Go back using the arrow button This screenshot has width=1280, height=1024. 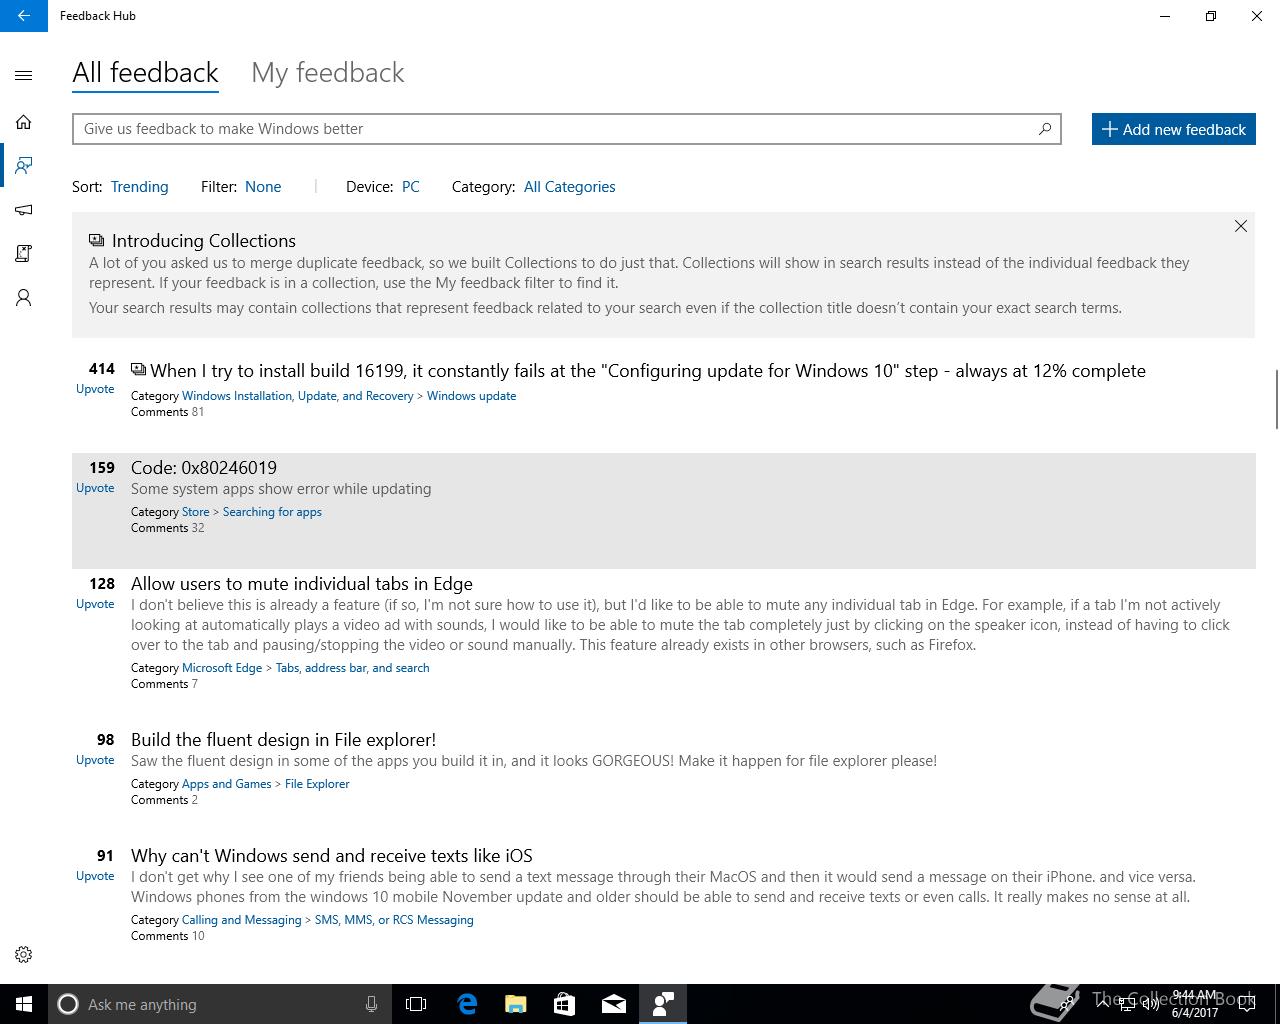[x=24, y=16]
